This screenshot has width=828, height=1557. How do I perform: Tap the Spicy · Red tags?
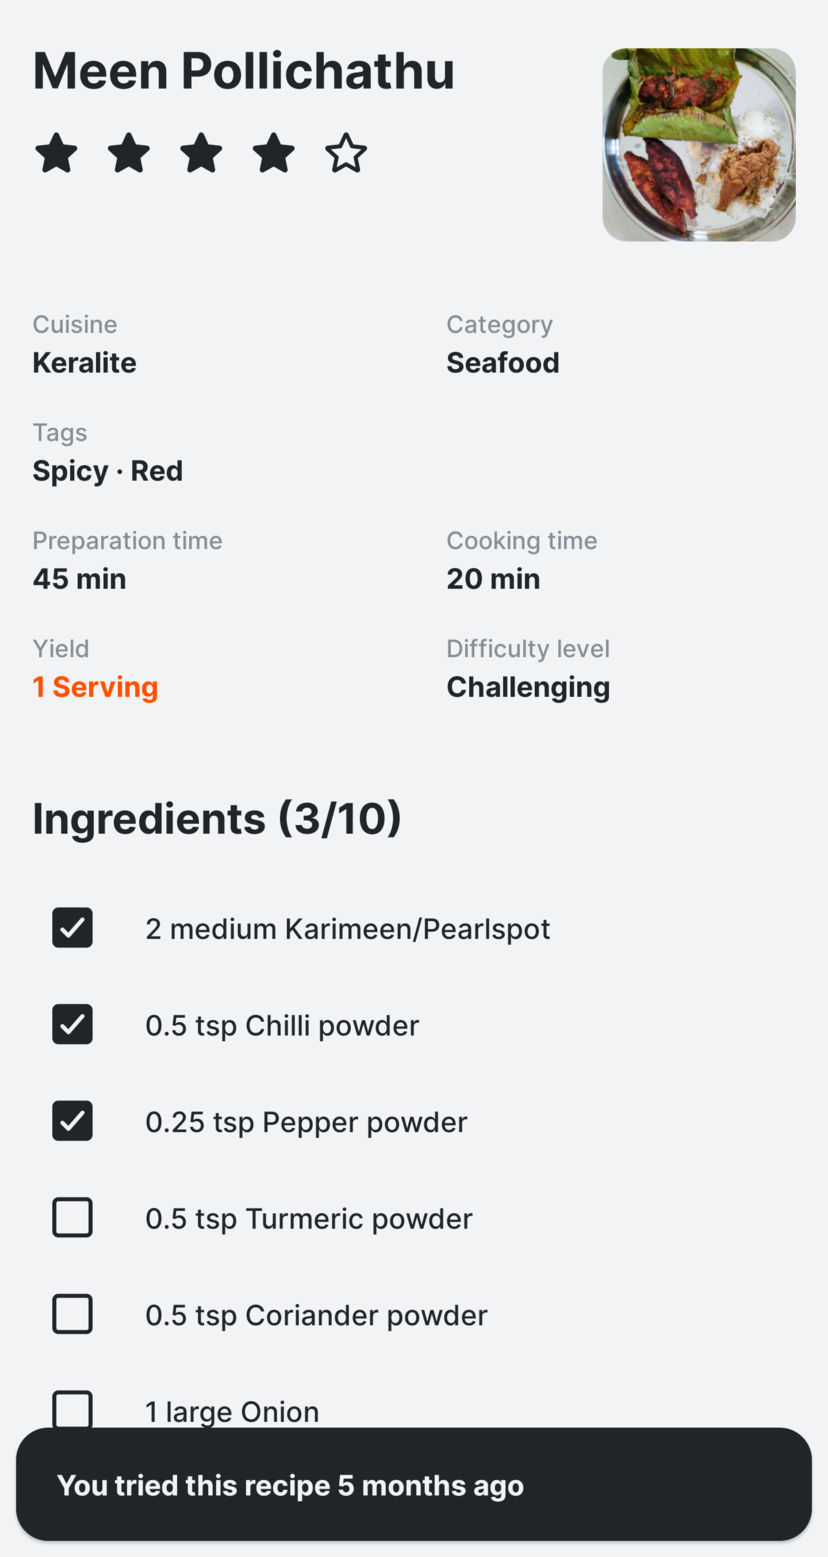point(108,471)
